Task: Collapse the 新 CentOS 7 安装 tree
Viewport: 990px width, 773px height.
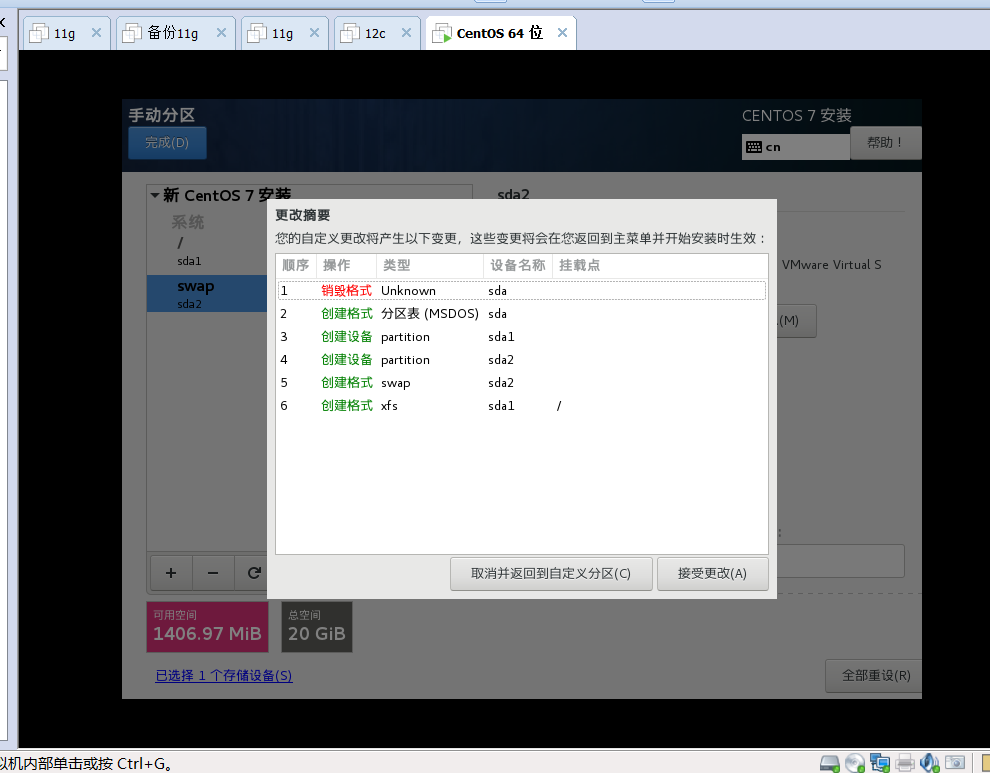Action: (x=155, y=196)
